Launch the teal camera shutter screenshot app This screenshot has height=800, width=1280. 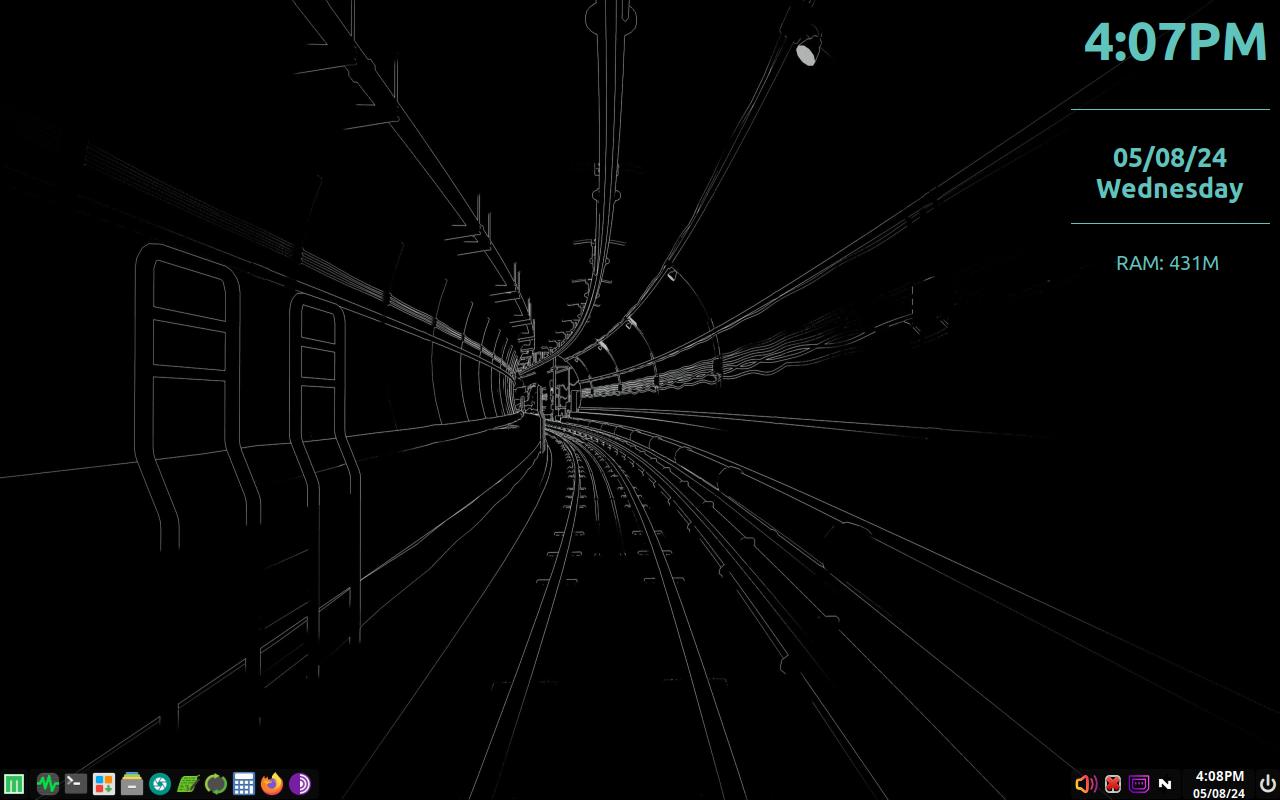[160, 784]
